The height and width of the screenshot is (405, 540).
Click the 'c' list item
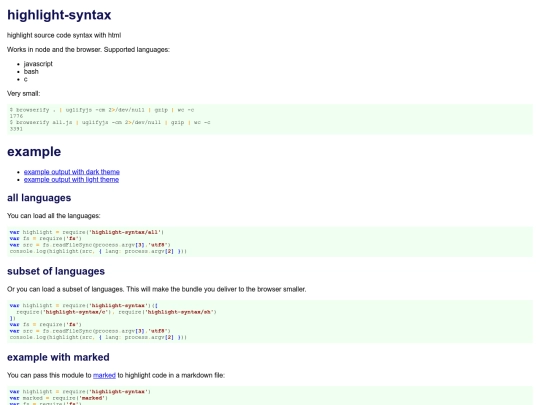click(25, 79)
